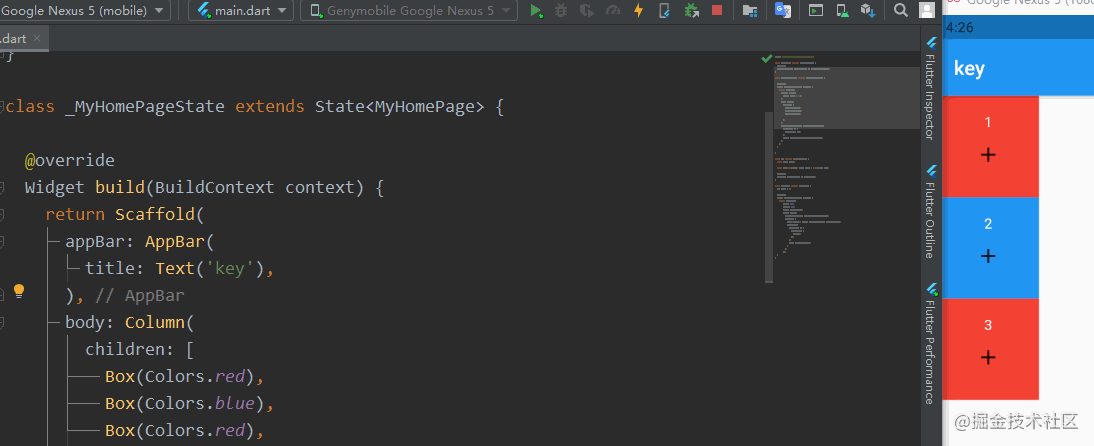
Task: Click the Box(Colors.blue) line
Action: click(190, 403)
